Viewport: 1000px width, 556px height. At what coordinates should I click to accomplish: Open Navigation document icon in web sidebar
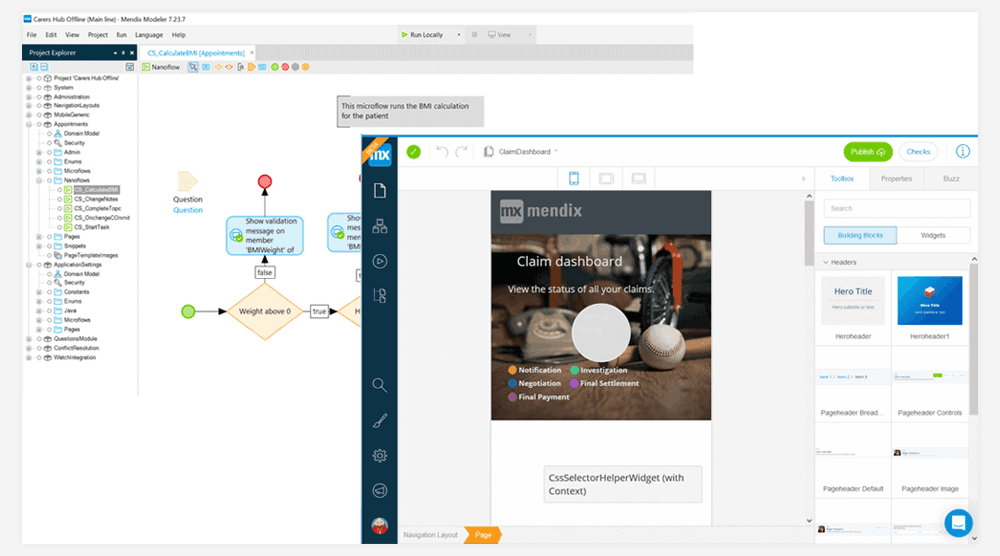point(379,296)
